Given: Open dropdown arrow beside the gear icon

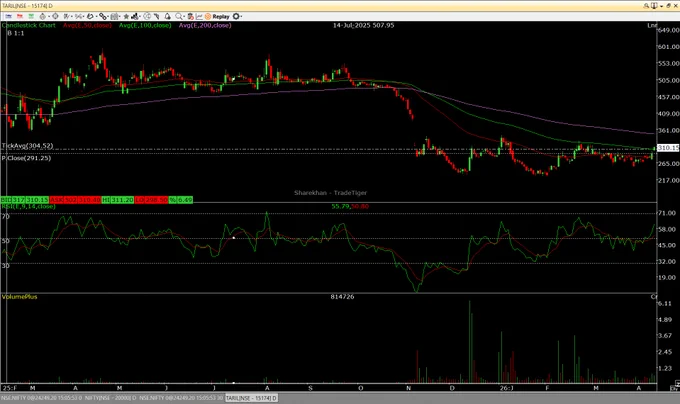Looking at the screenshot, I should pyautogui.click(x=241, y=16).
